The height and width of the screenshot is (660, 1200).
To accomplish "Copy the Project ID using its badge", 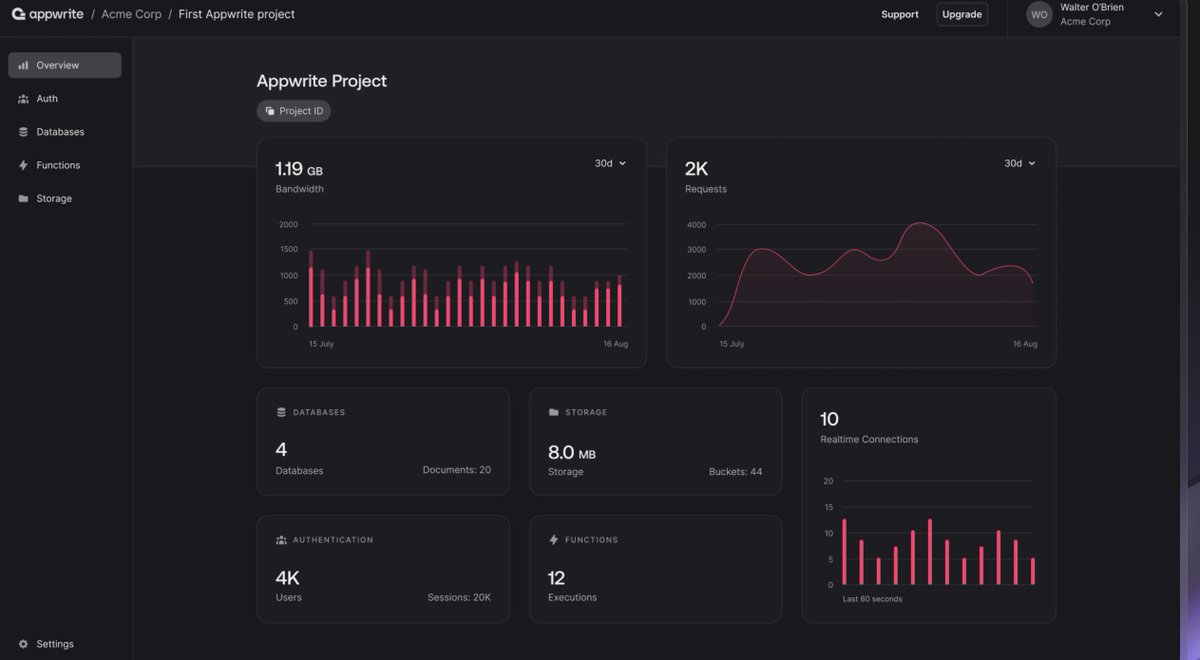I will (x=293, y=110).
